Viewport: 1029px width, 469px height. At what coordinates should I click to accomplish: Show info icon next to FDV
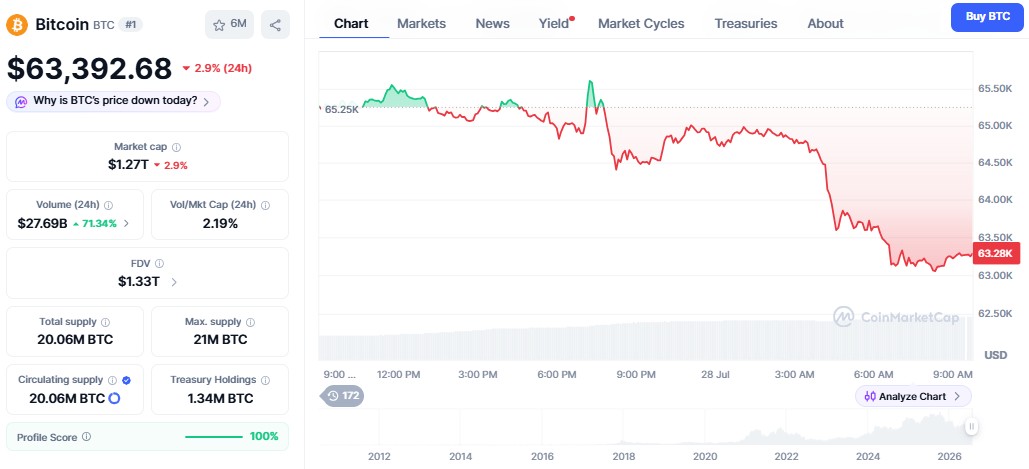pyautogui.click(x=159, y=264)
